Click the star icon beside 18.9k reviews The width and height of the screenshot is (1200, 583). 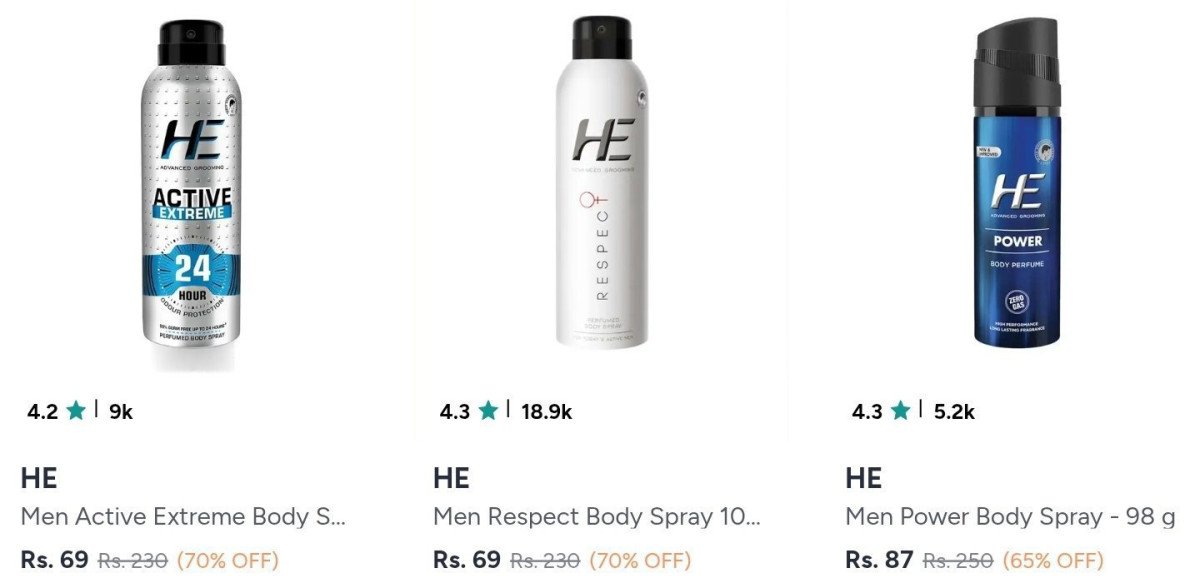pos(488,411)
